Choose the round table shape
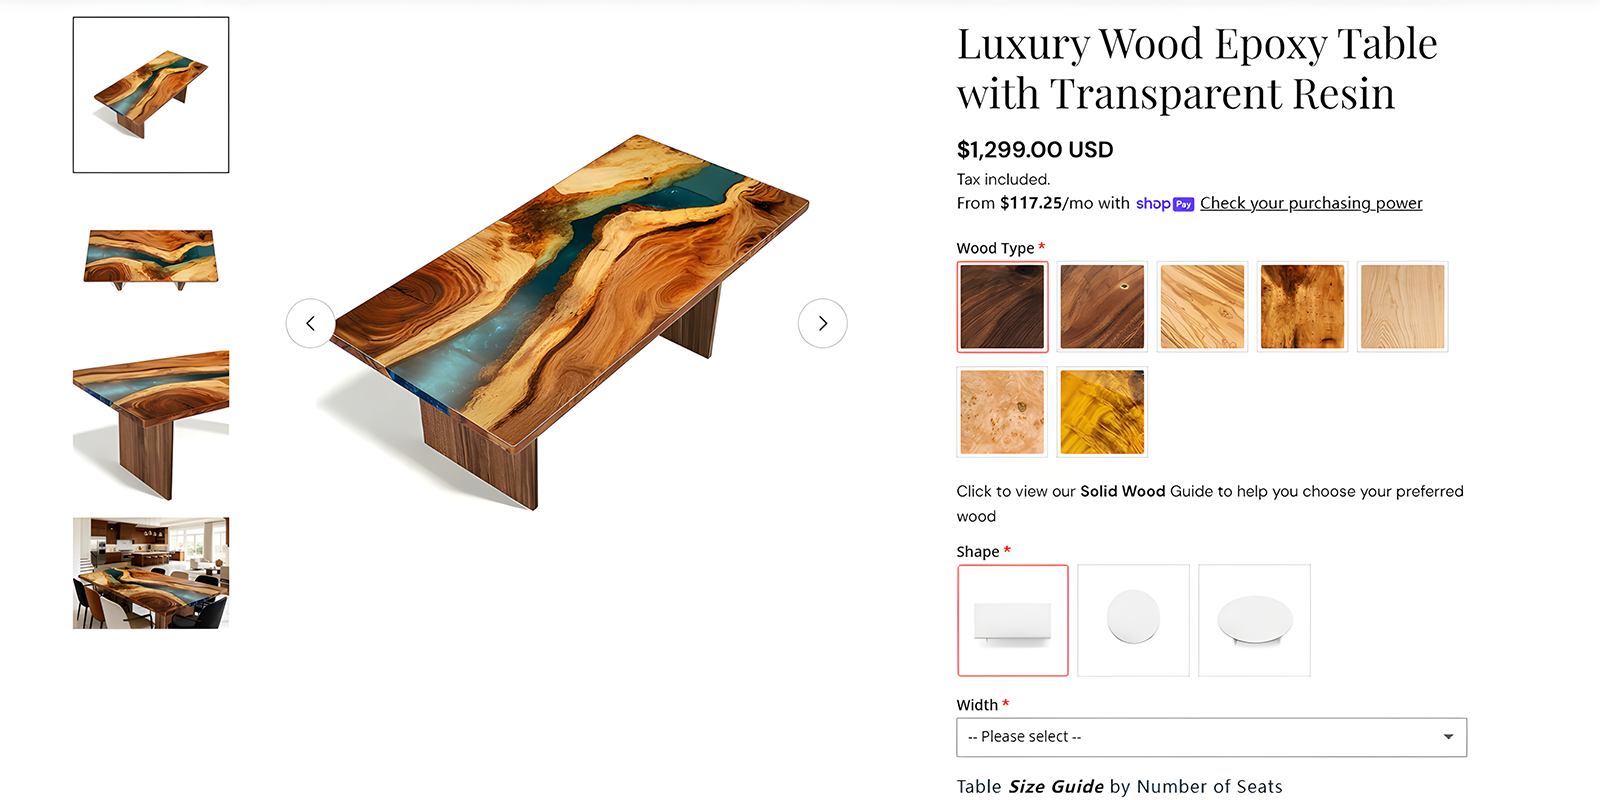 [1133, 620]
